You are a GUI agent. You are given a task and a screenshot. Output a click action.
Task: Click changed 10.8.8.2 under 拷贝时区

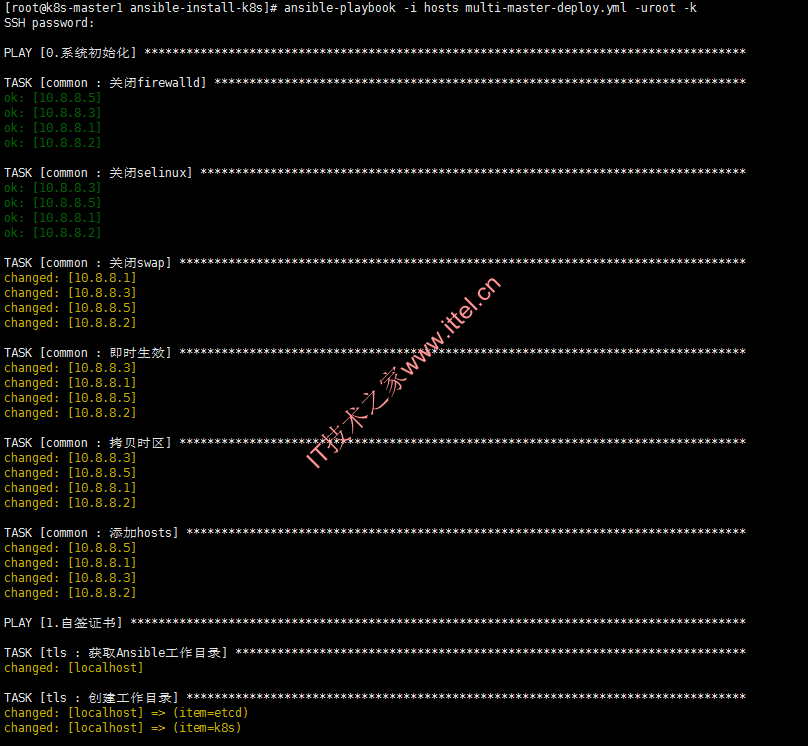pos(70,503)
